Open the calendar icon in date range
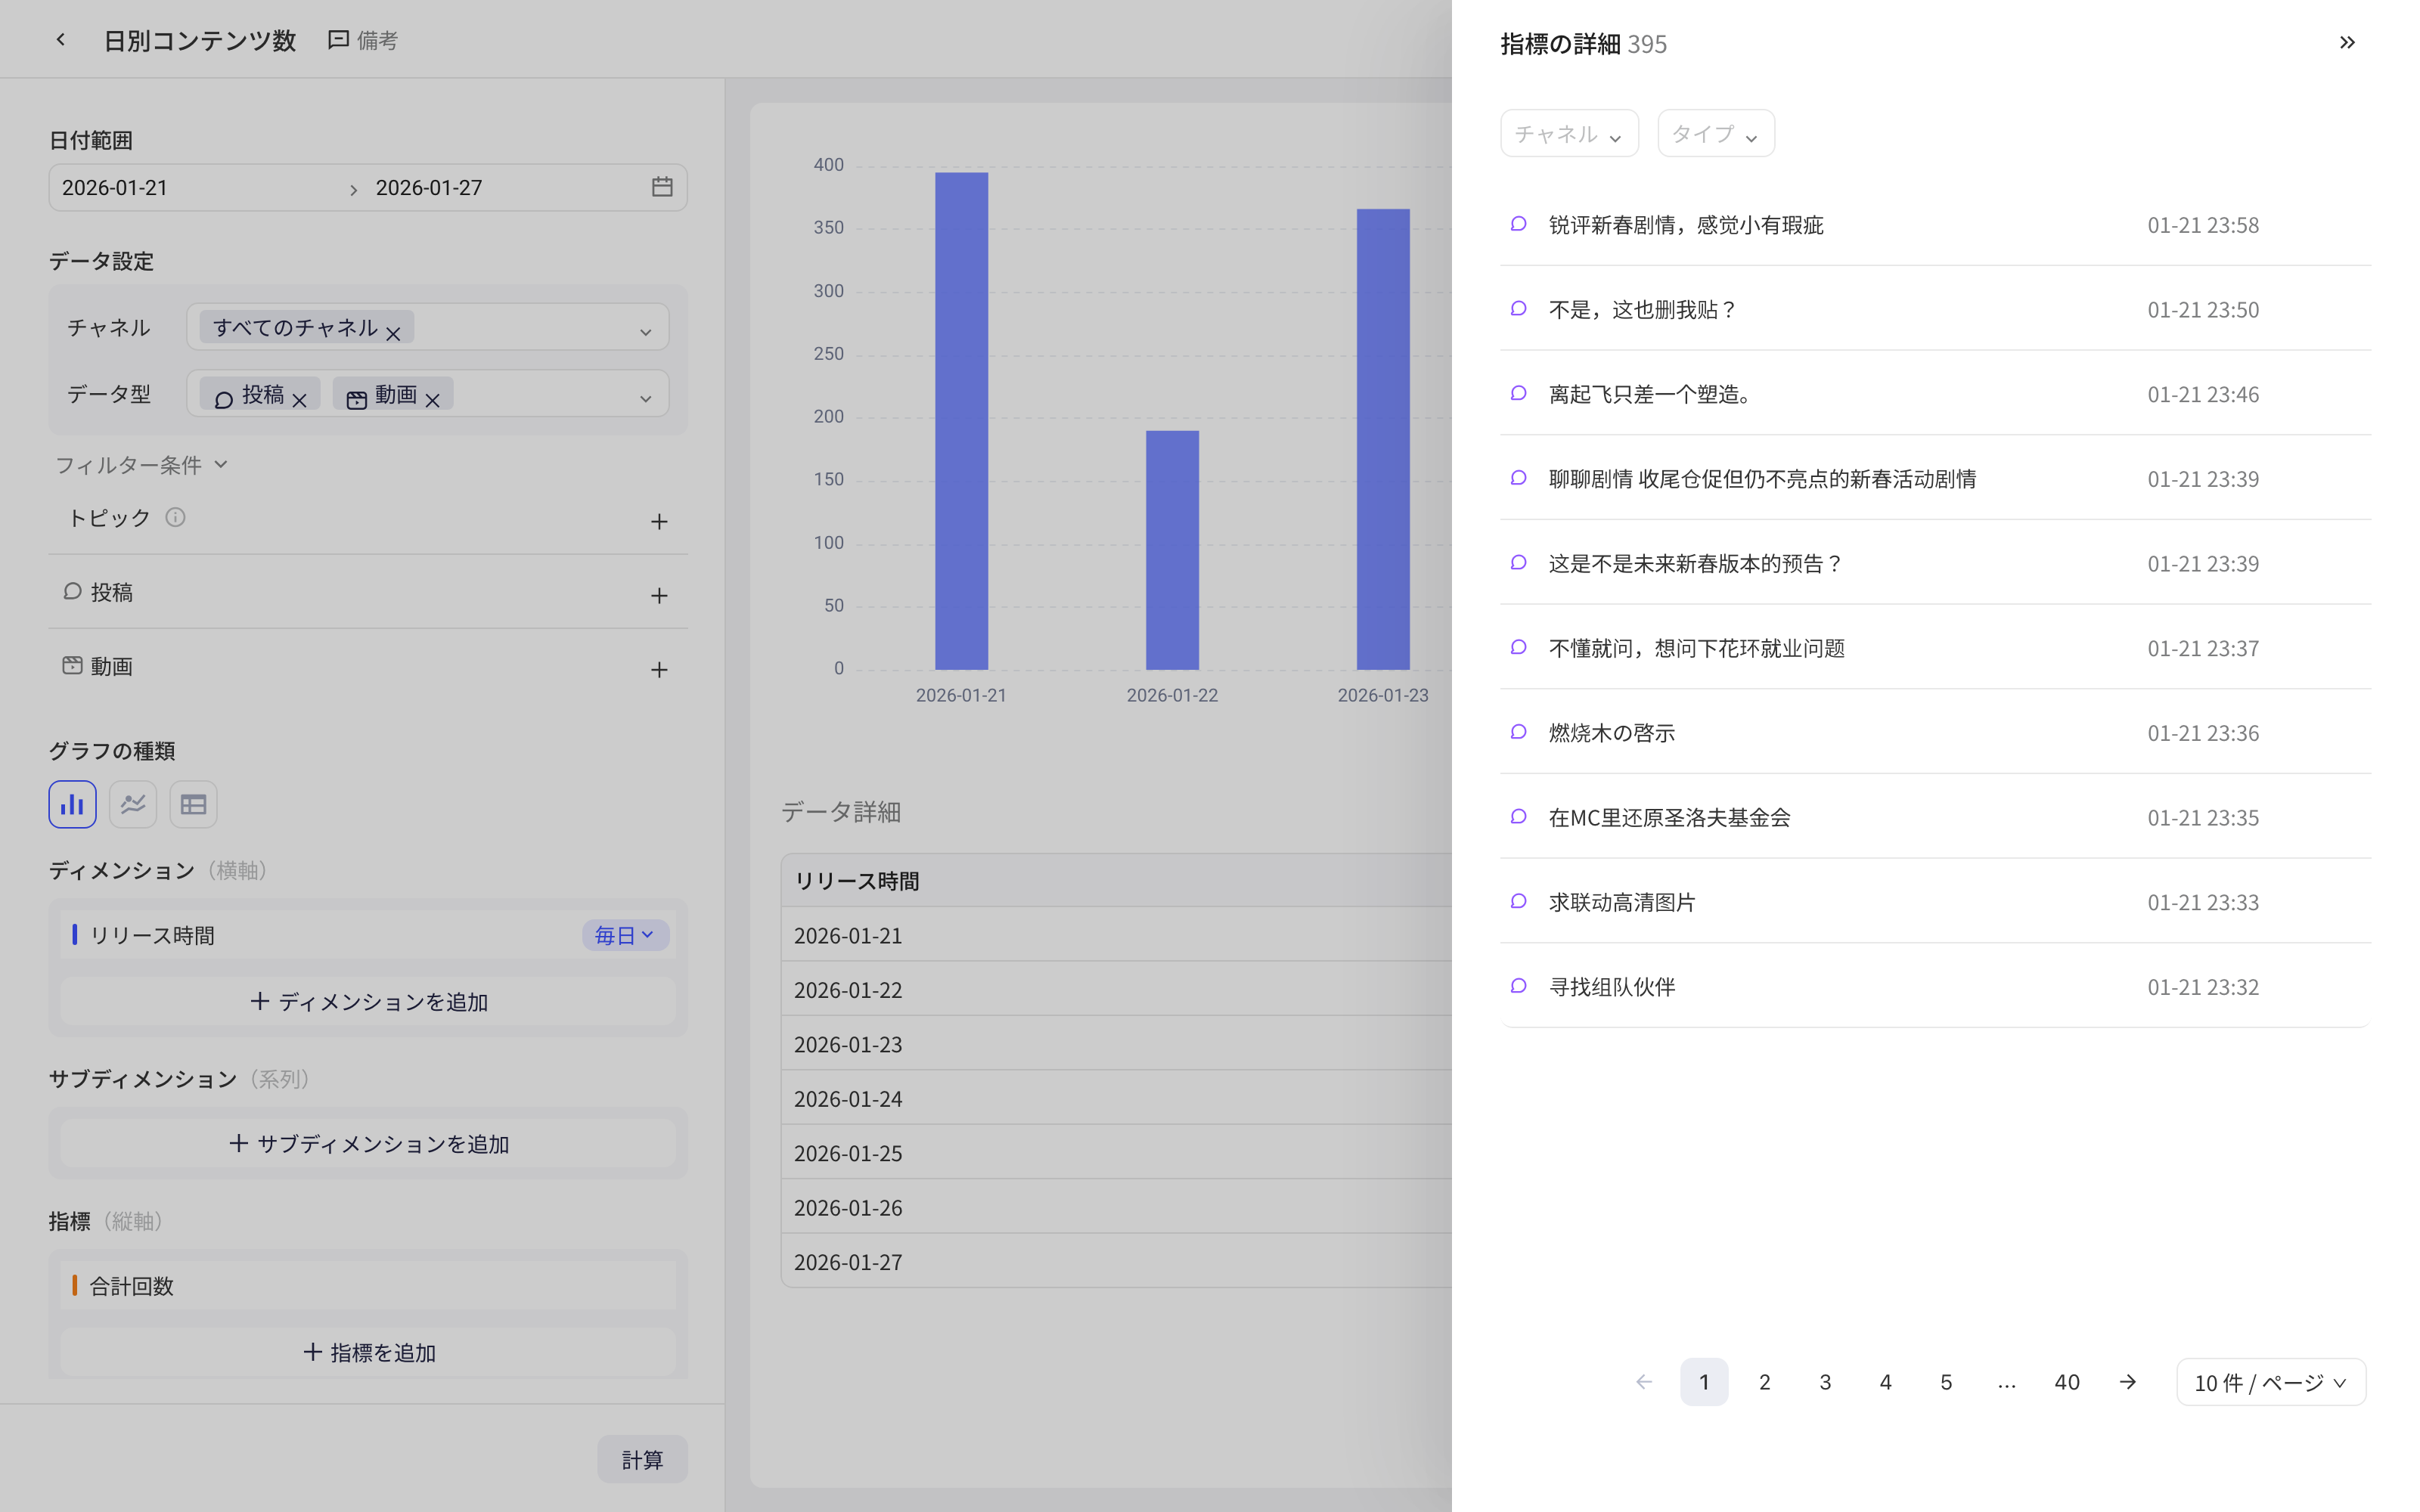This screenshot has height=1512, width=2420. point(662,187)
